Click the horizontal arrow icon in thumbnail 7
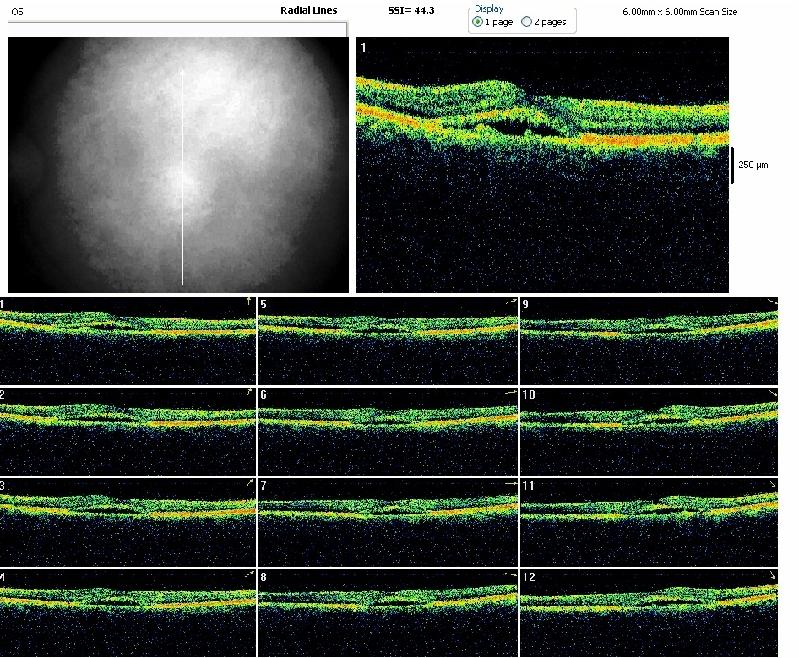This screenshot has height=658, width=799. pos(510,484)
